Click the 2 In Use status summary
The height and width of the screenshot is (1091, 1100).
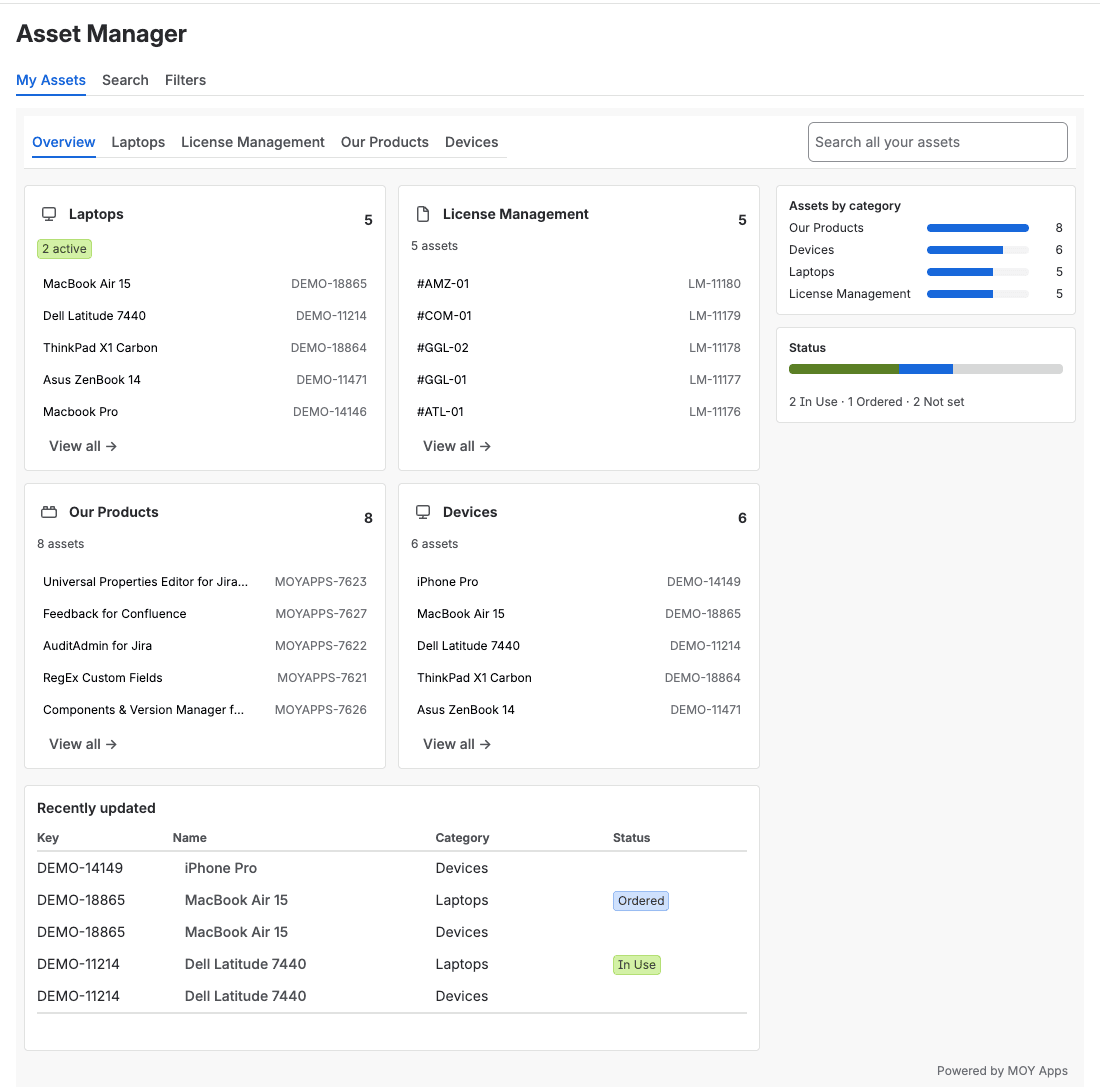[x=813, y=402]
